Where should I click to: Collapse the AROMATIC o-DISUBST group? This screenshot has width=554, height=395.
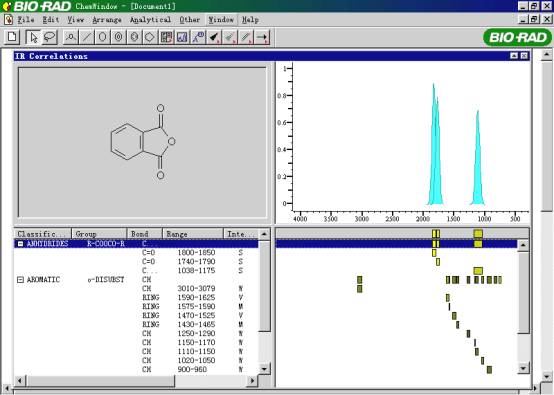click(20, 280)
